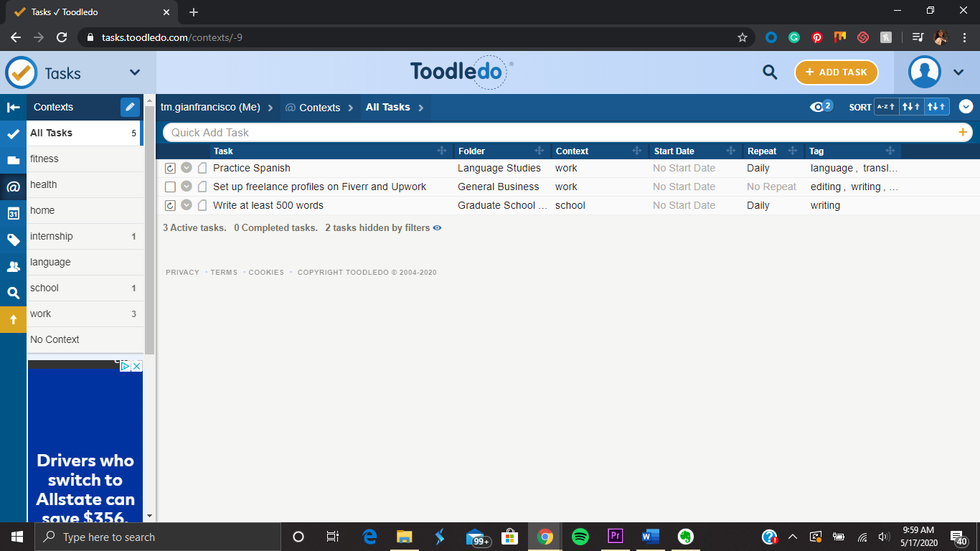Screen dimensions: 980x551
Task: Open the tag view icon in the sidebar
Action: [x=13, y=240]
